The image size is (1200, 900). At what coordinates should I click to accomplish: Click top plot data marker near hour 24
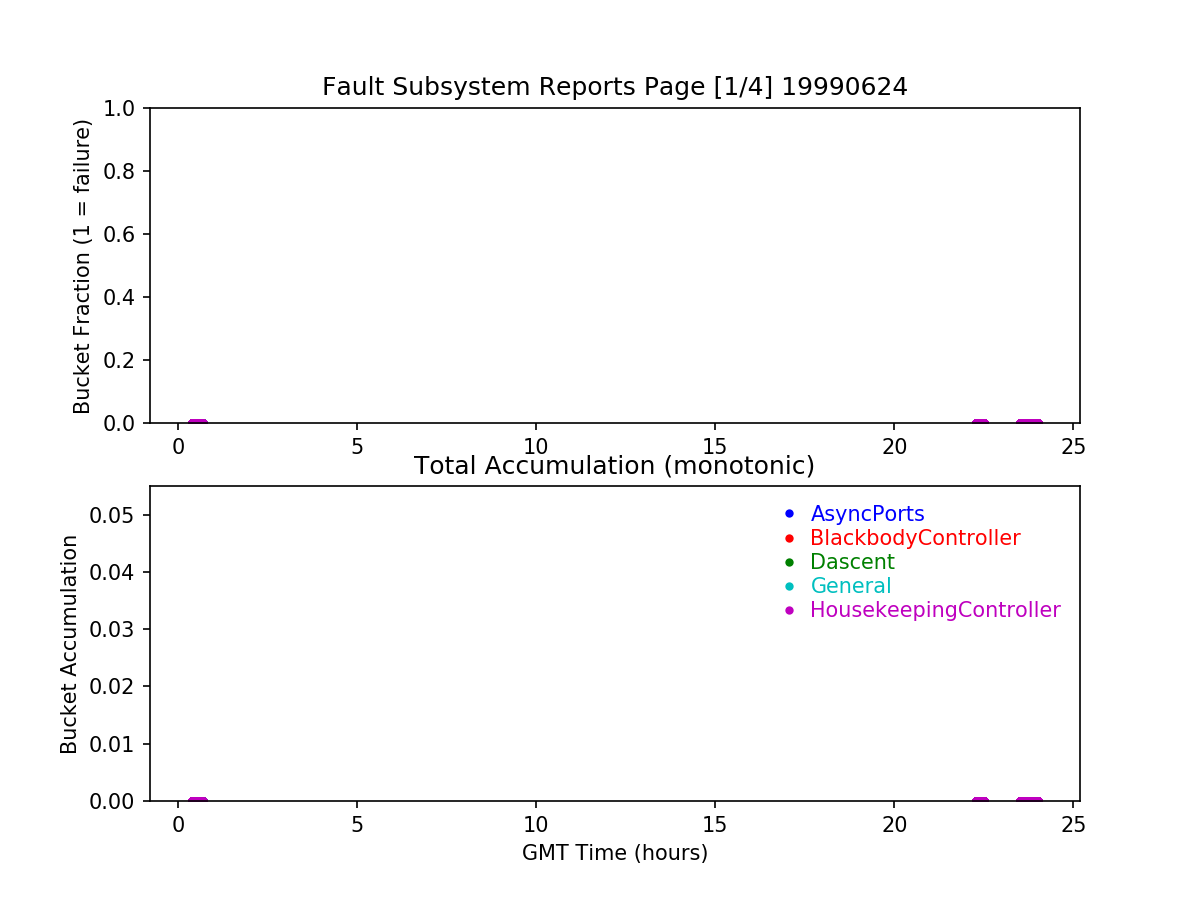click(1029, 423)
